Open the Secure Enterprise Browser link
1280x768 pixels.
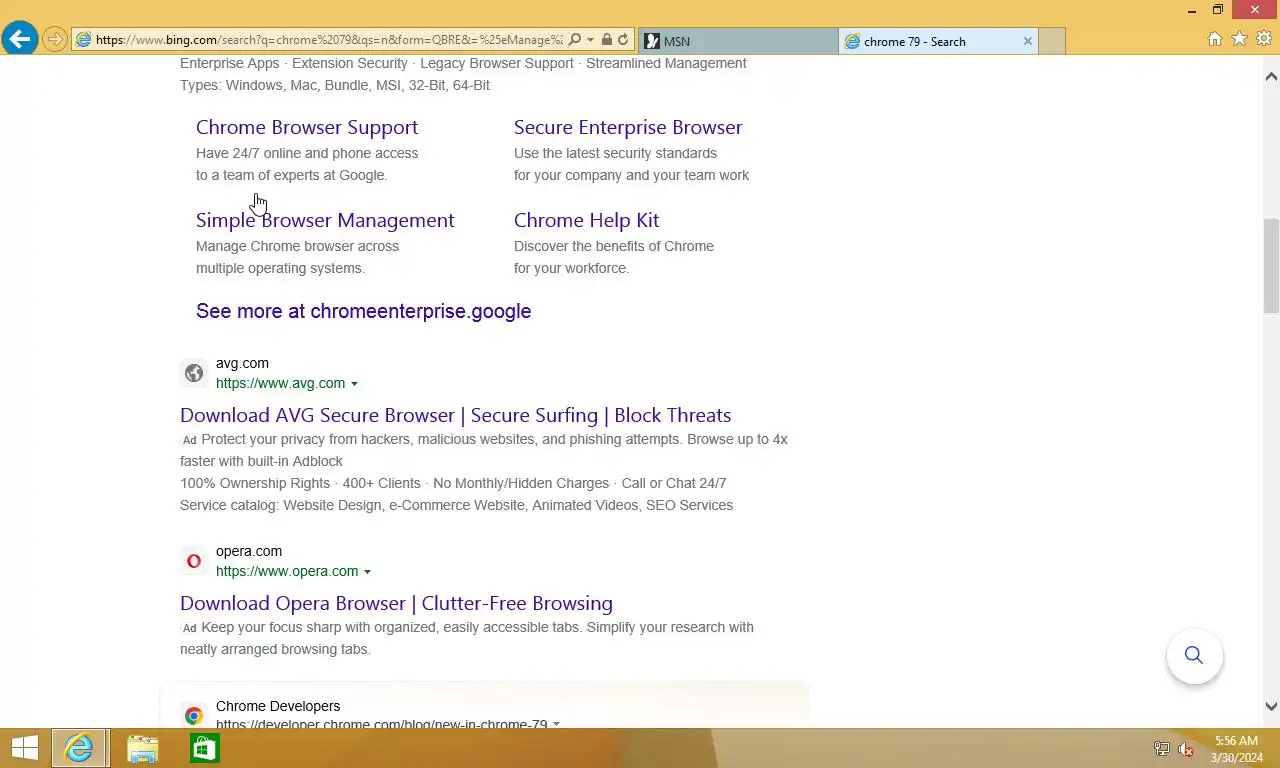(x=628, y=127)
